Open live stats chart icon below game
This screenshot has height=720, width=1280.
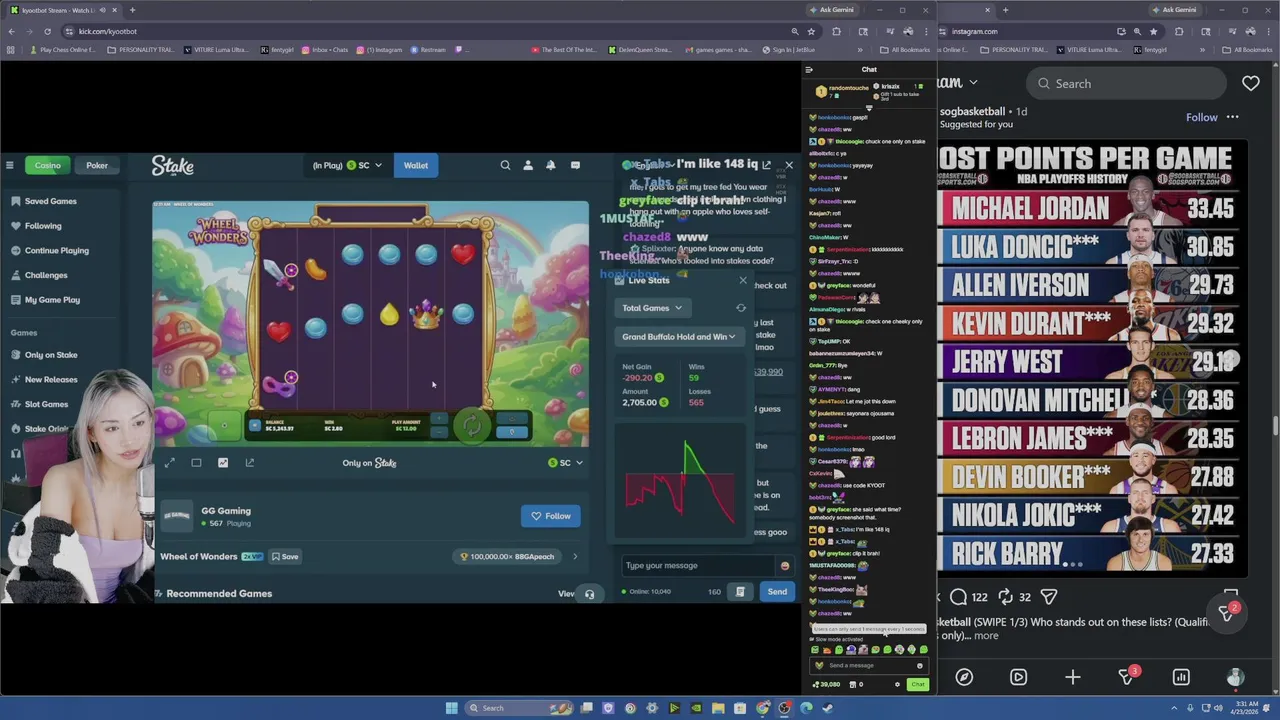pyautogui.click(x=223, y=462)
